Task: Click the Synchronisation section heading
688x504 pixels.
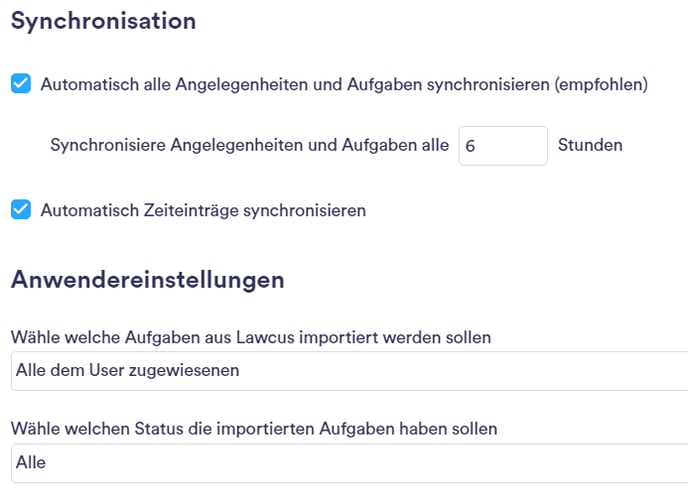Action: tap(104, 21)
